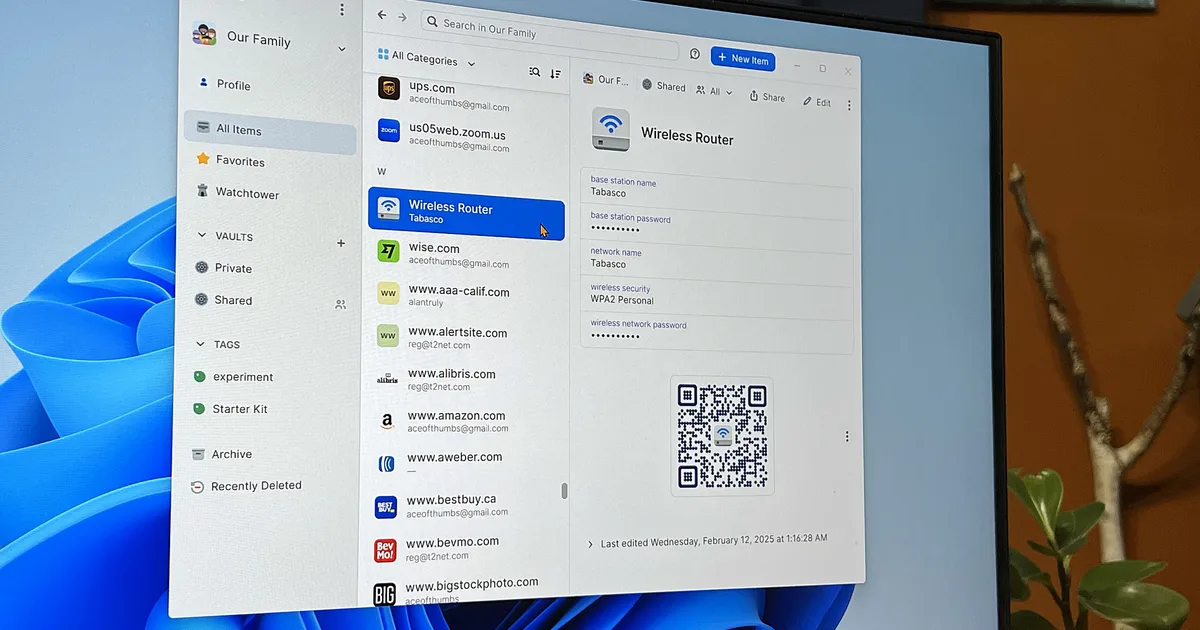Expand the All Categories dropdown
This screenshot has width=1200, height=630.
(x=427, y=60)
